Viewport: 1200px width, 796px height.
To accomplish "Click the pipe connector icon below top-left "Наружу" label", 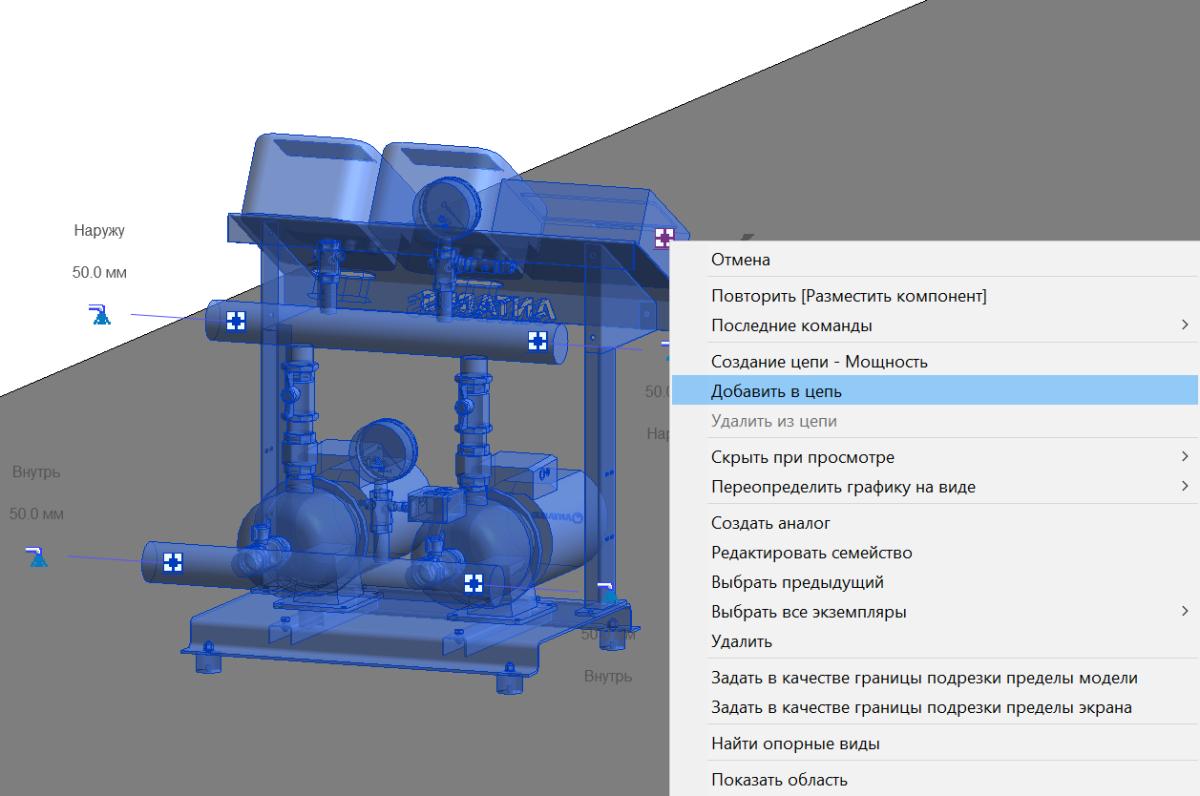I will point(98,316).
